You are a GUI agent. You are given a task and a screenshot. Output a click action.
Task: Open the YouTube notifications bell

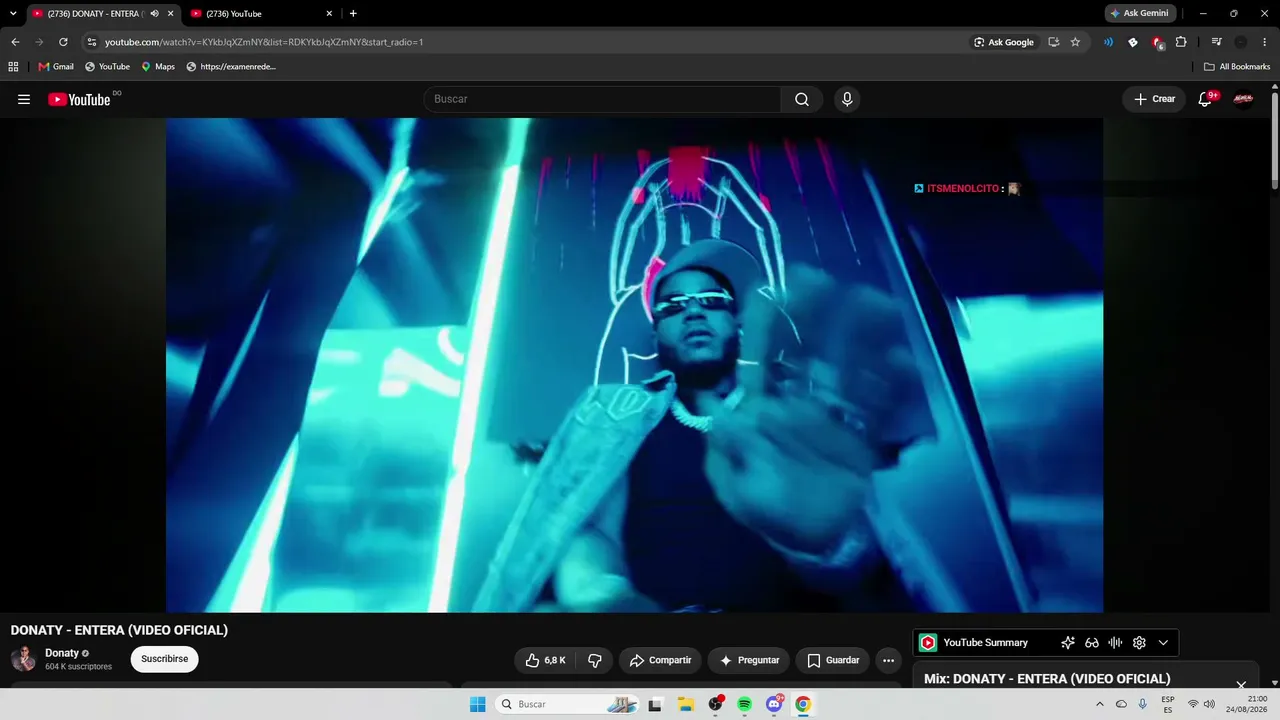(1206, 99)
